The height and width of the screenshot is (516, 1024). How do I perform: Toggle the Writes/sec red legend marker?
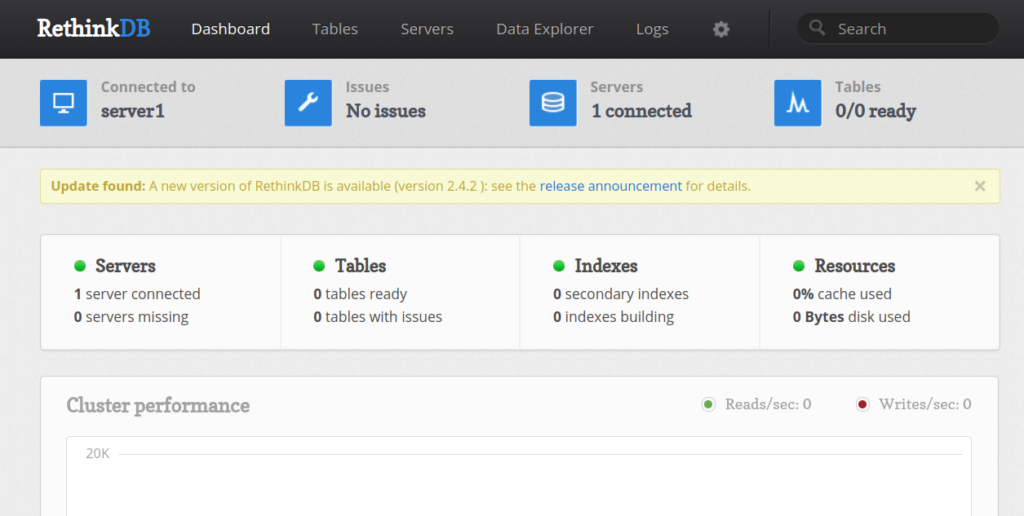(x=863, y=404)
